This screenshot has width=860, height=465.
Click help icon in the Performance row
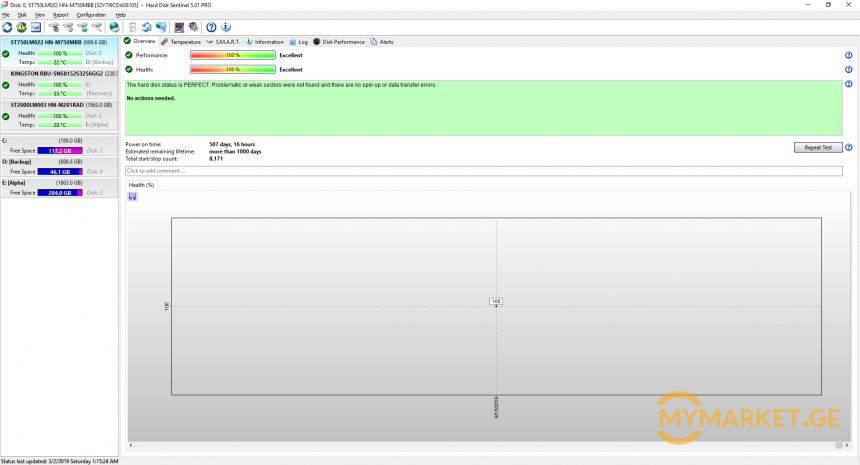click(x=848, y=55)
